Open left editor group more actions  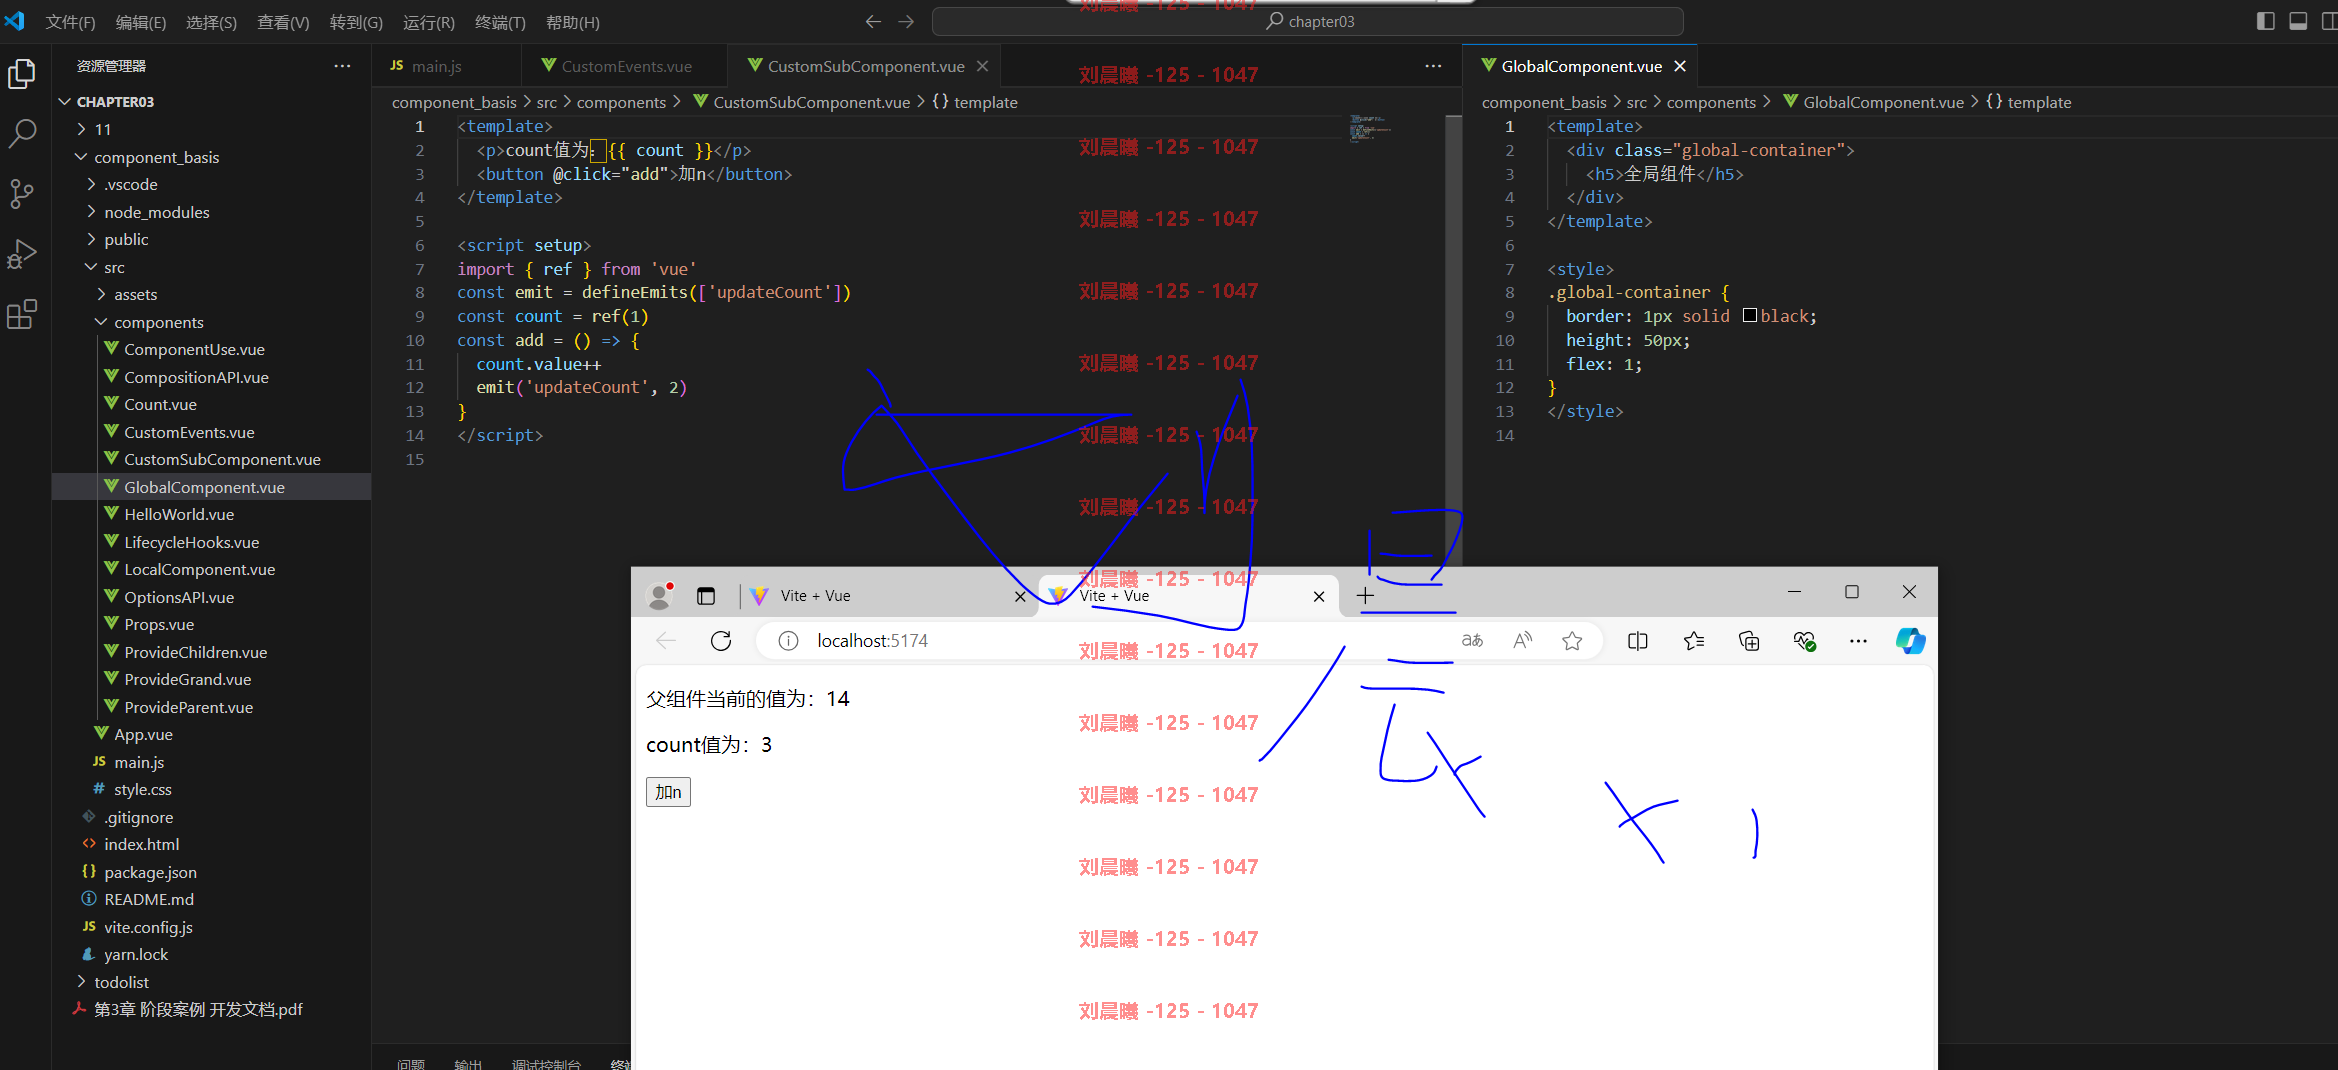pos(1433,66)
